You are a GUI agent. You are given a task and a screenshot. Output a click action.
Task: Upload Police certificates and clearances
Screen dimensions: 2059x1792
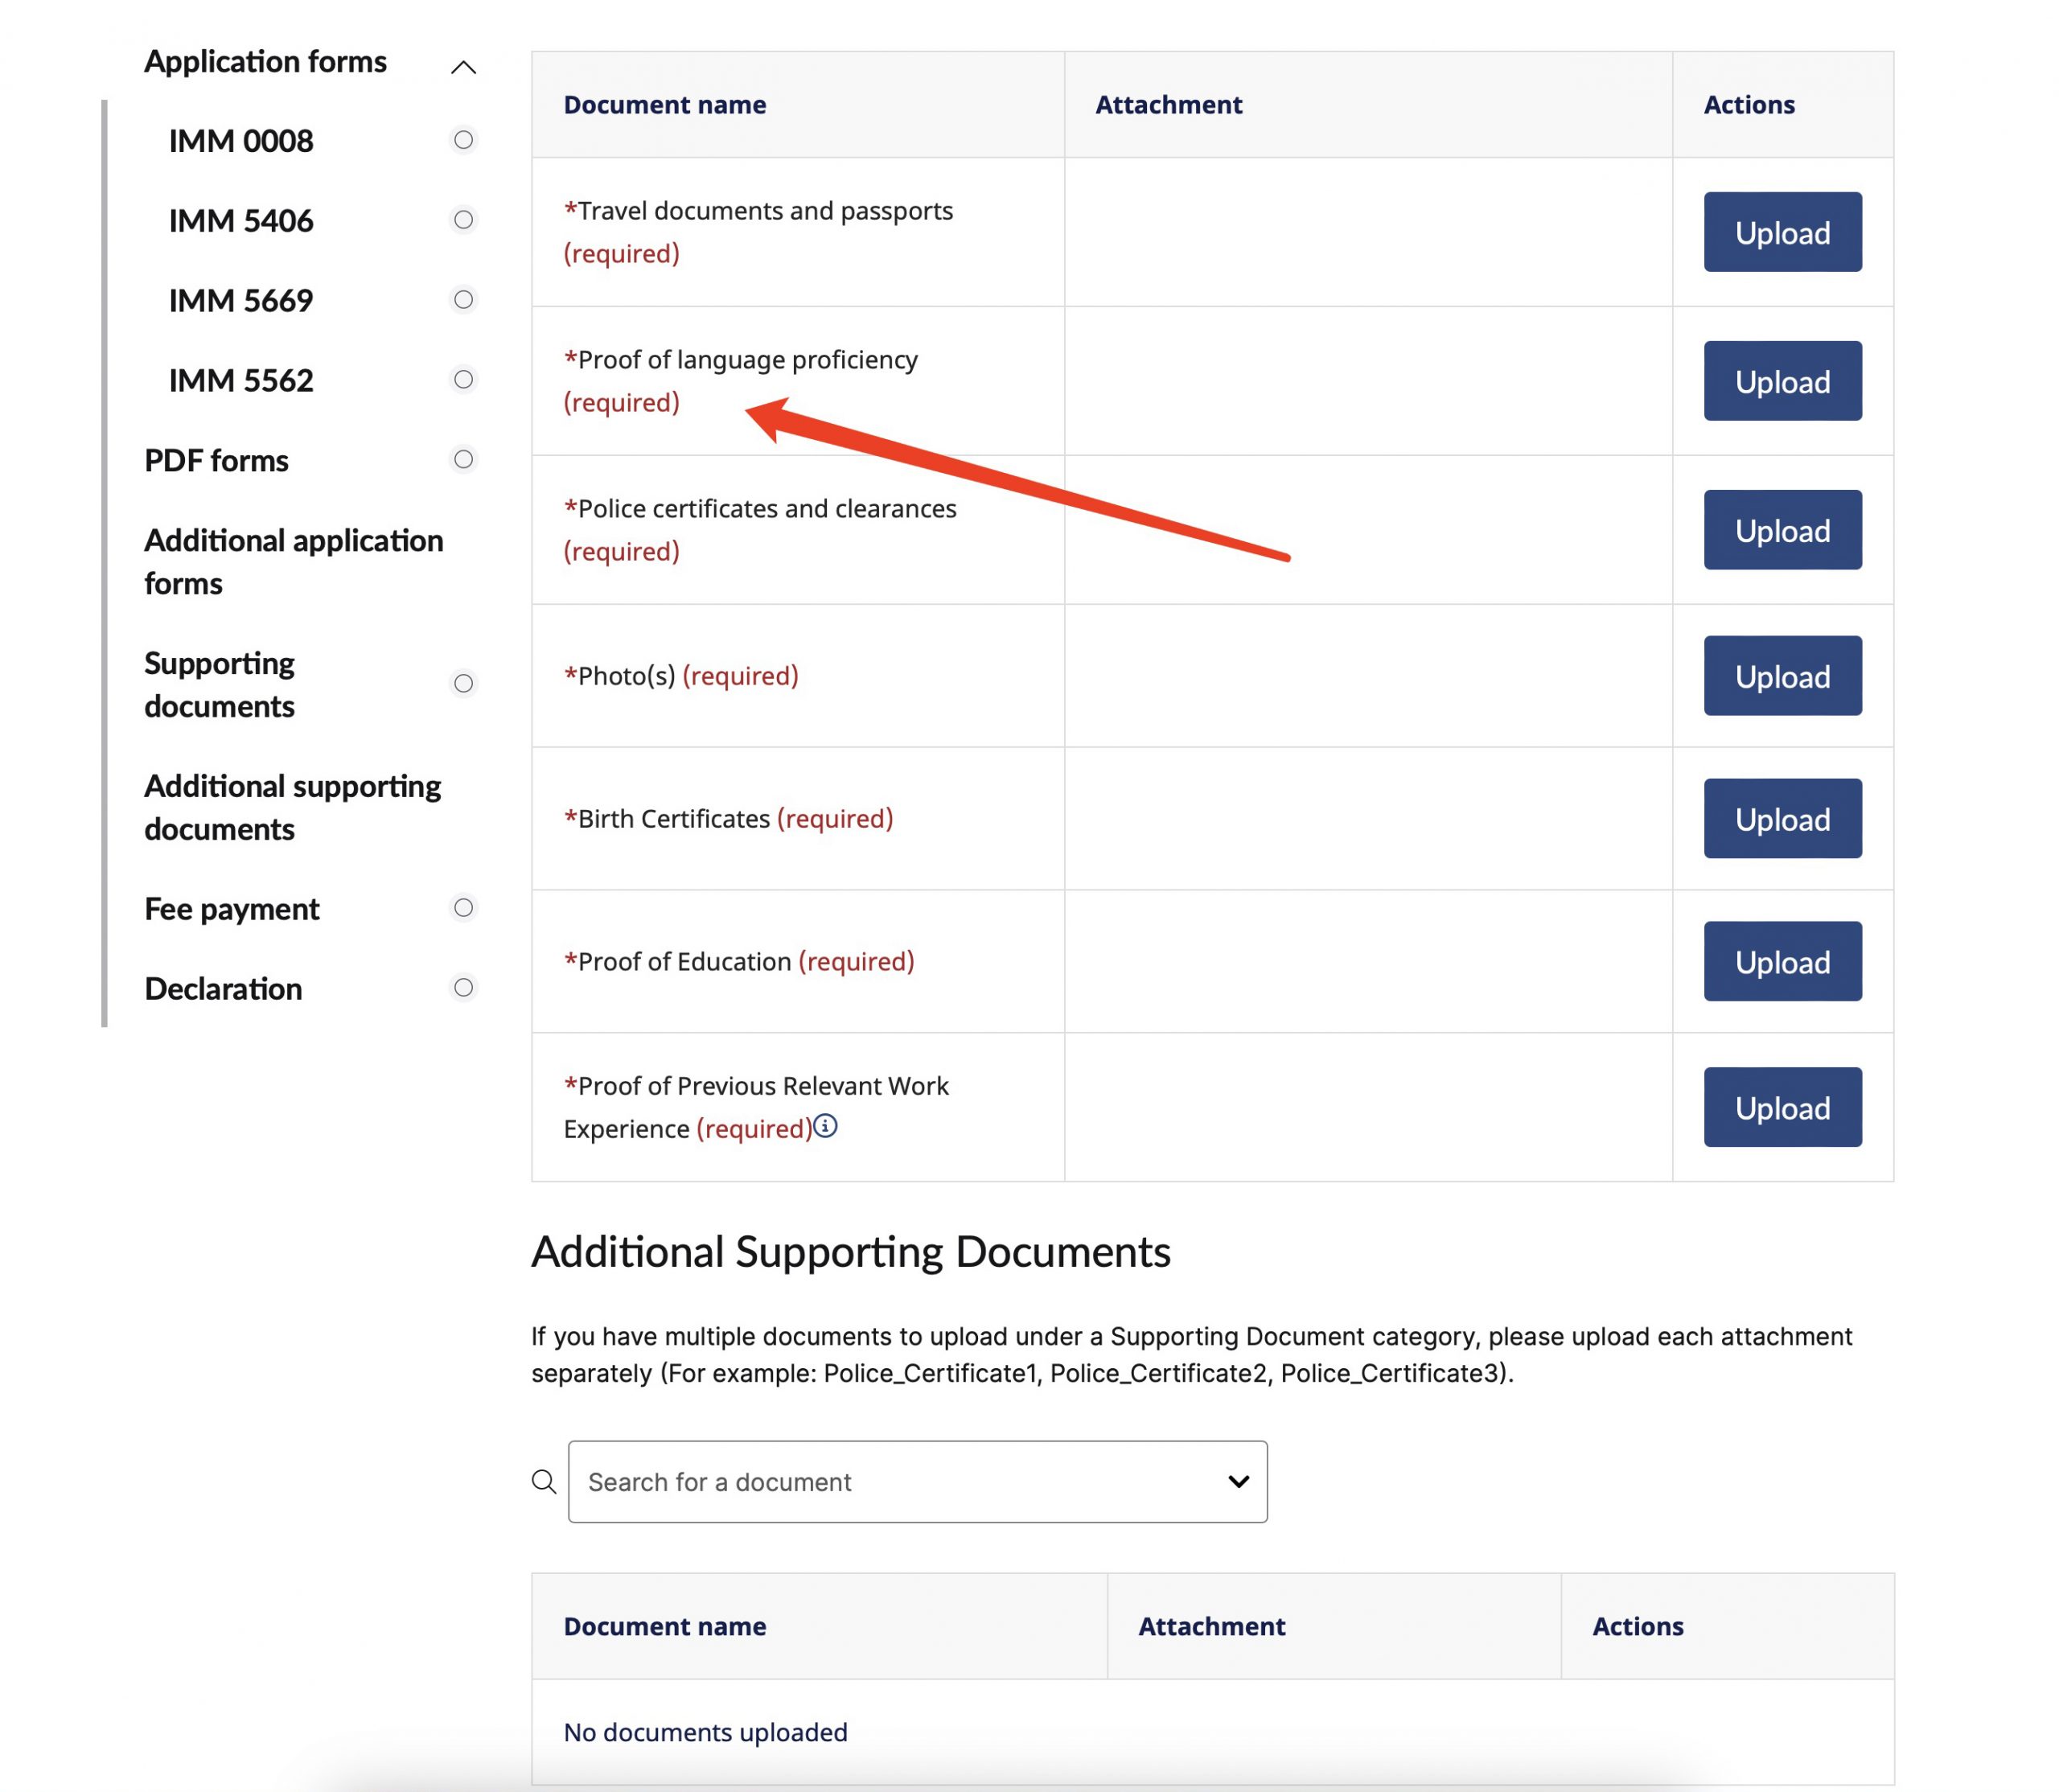pos(1782,530)
